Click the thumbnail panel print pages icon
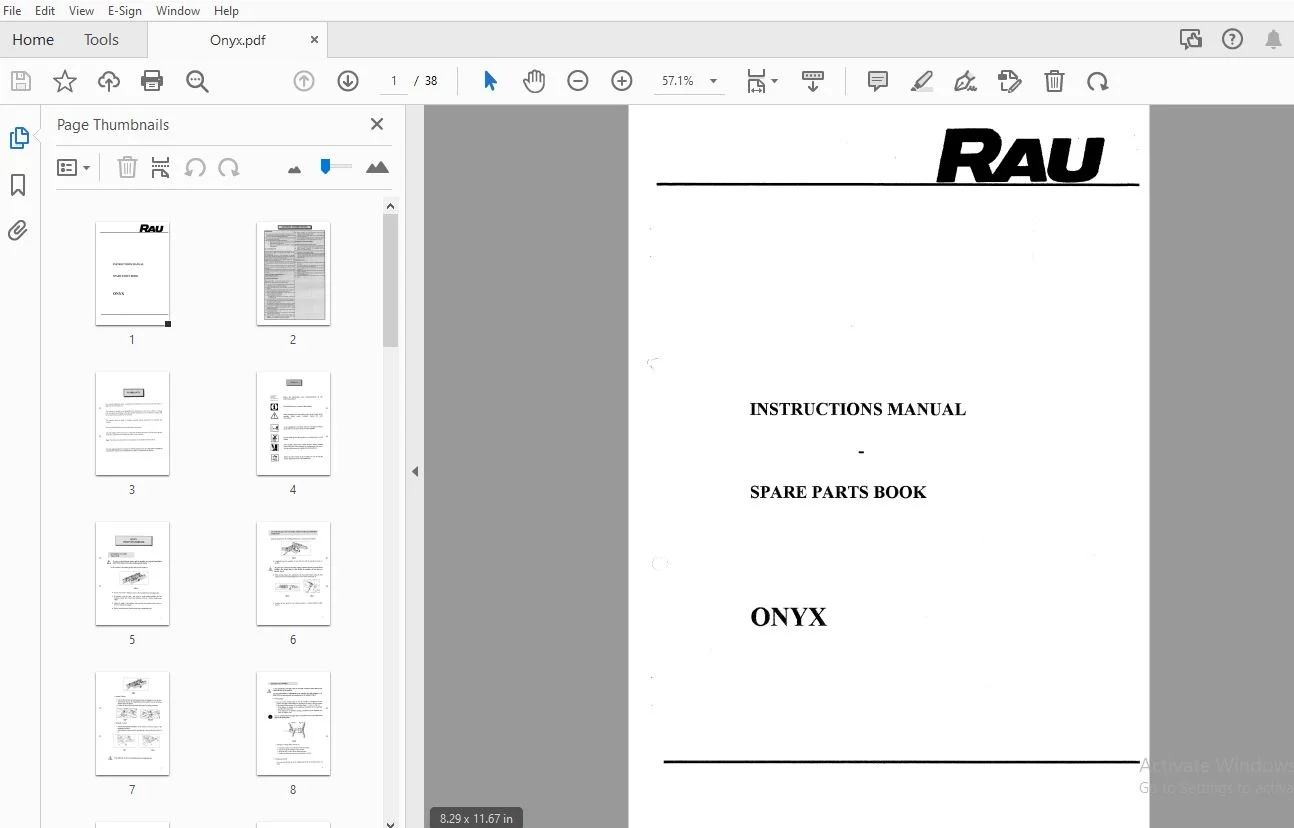The image size is (1294, 828). tap(160, 168)
